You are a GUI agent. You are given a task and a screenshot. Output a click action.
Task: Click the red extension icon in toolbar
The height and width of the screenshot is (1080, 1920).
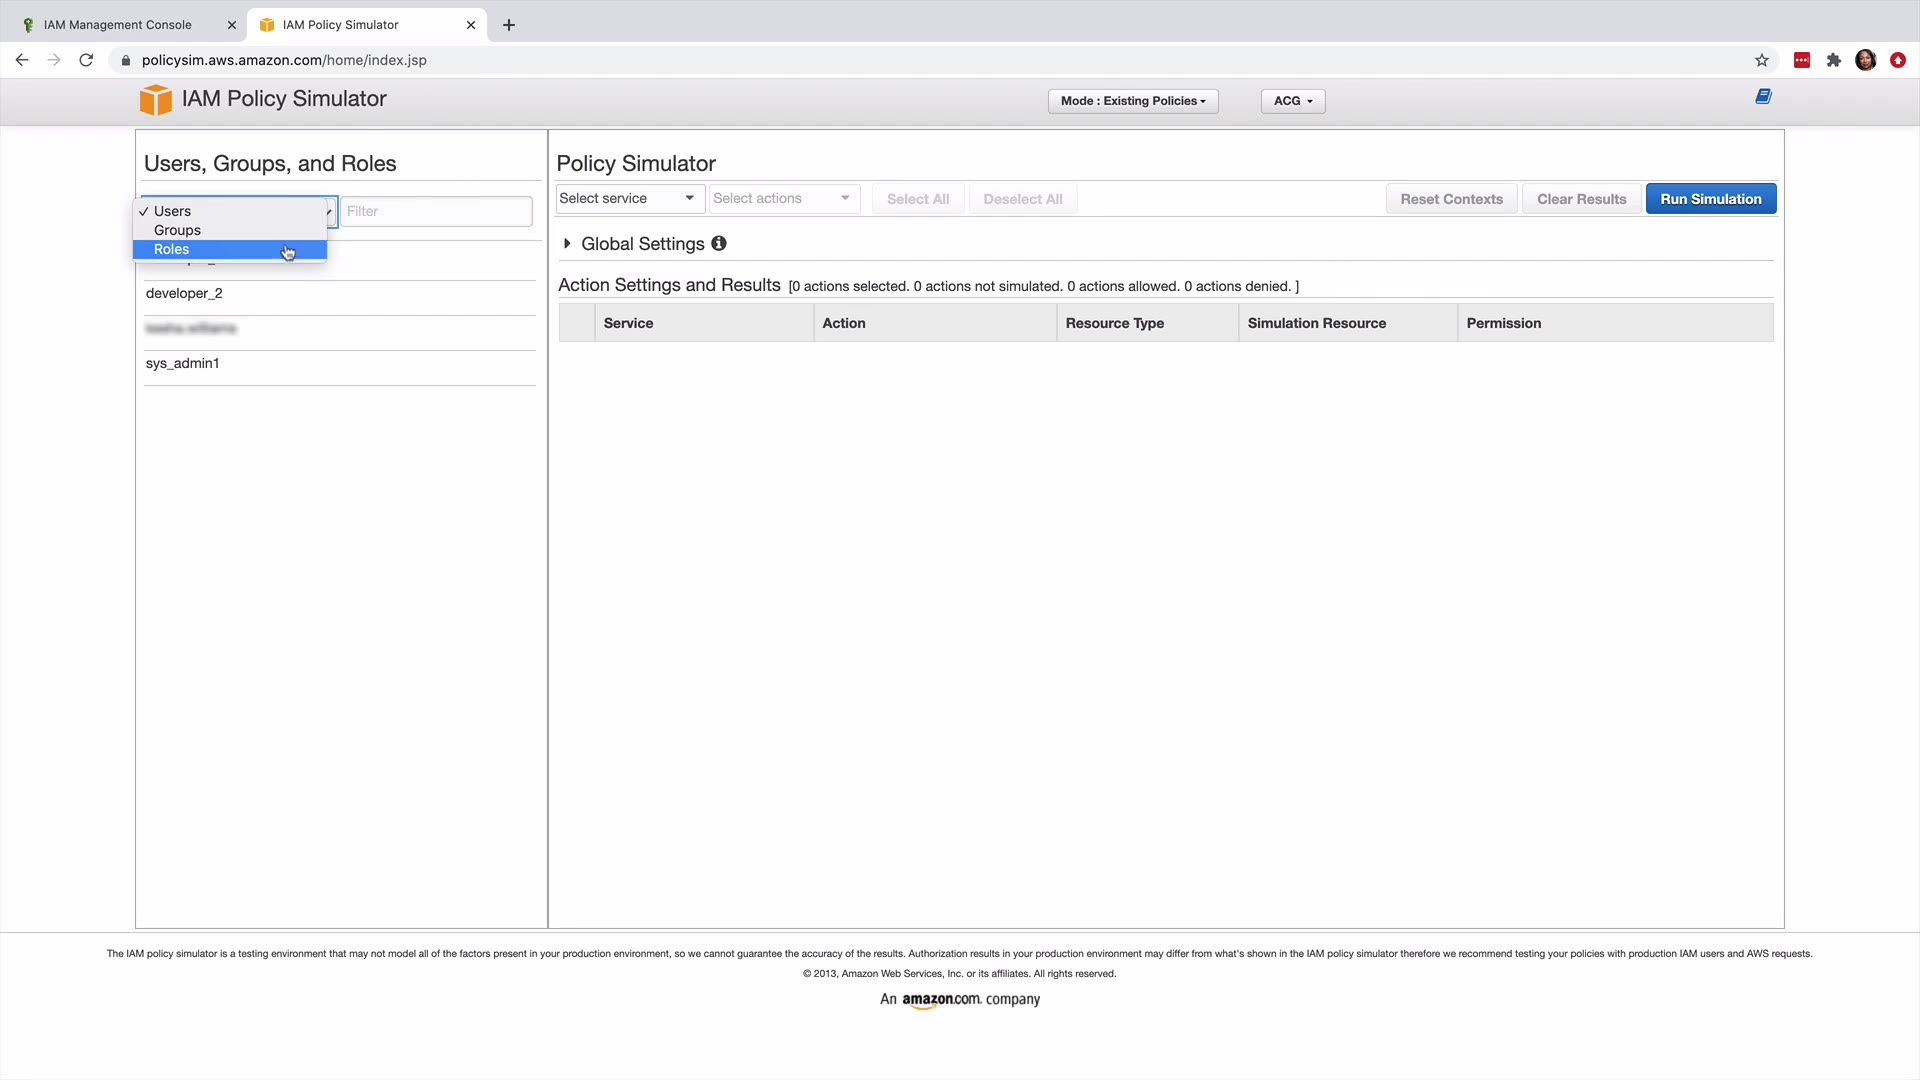pyautogui.click(x=1801, y=60)
